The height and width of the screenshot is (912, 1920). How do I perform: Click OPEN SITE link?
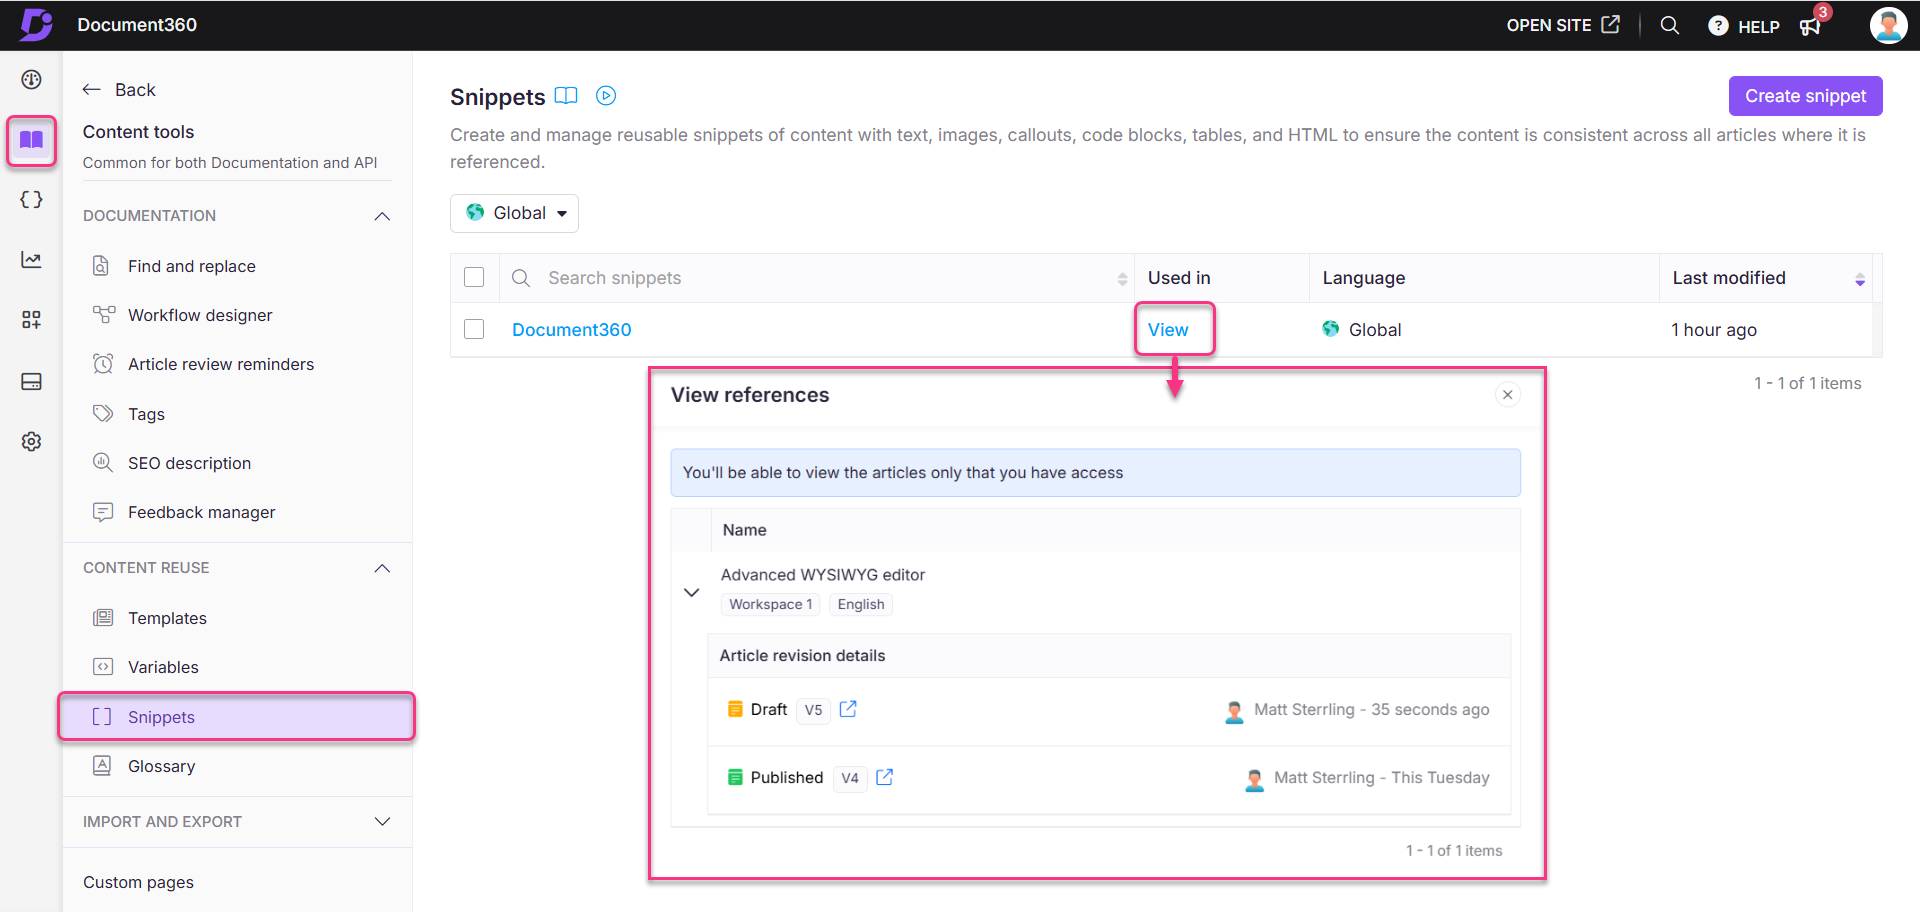point(1562,25)
